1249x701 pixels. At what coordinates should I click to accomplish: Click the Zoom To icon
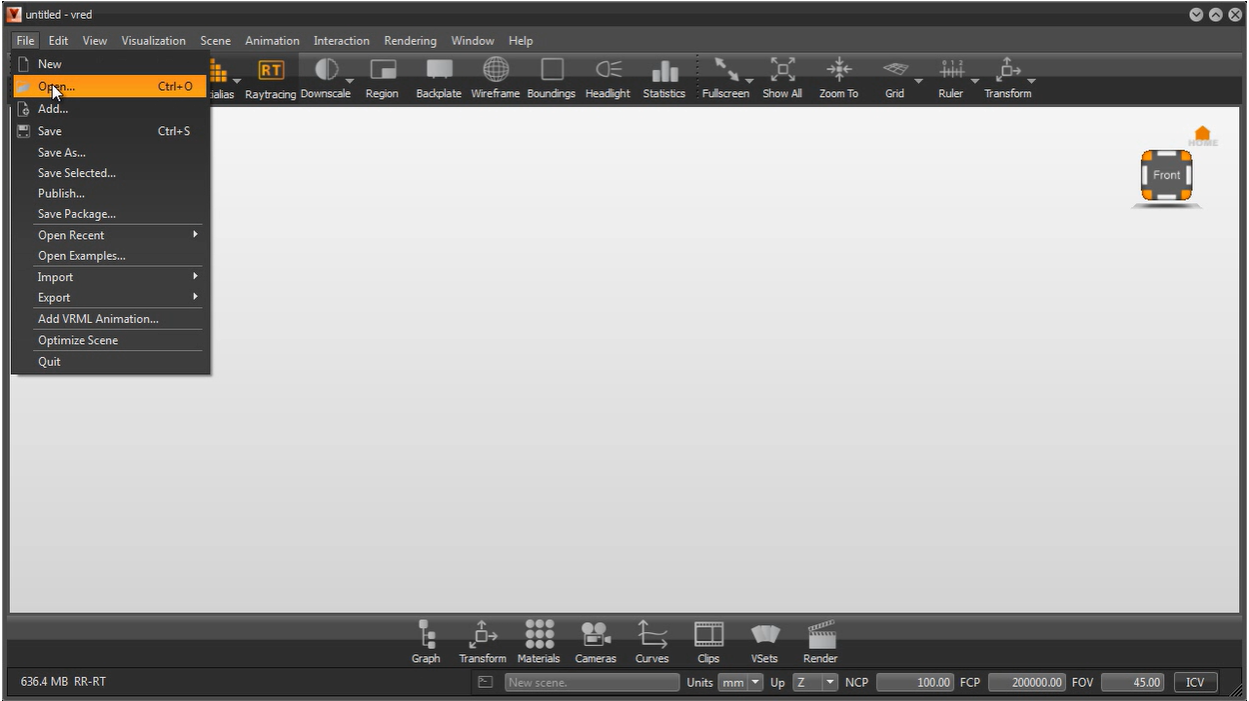click(838, 70)
